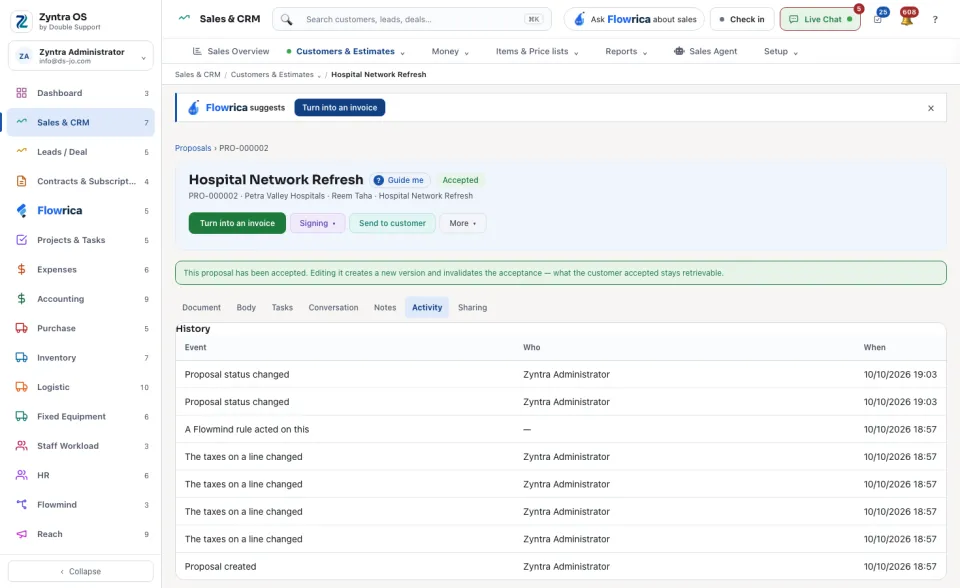Viewport: 960px width, 588px height.
Task: Click the Proposal created event row
Action: [561, 567]
